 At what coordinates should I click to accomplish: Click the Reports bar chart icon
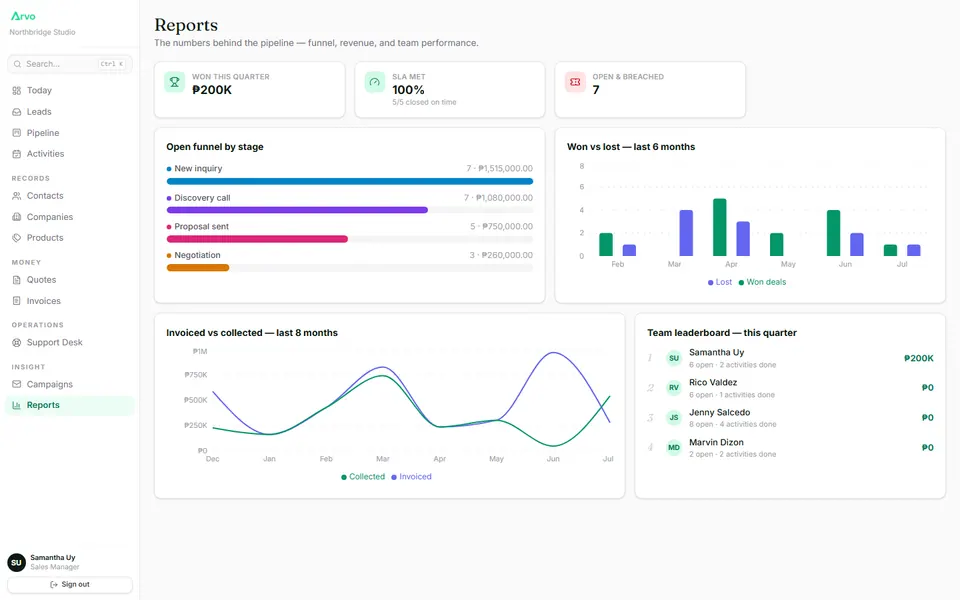[17, 405]
